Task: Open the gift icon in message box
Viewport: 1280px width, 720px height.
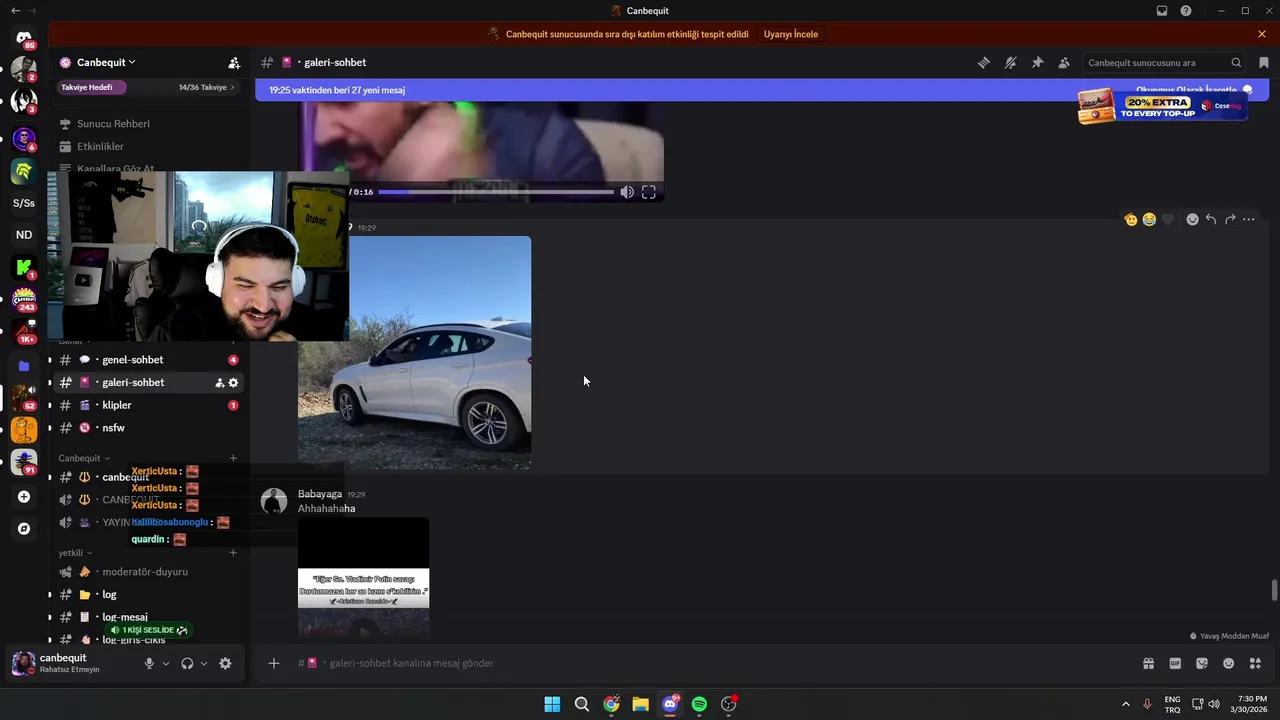Action: (x=1149, y=663)
